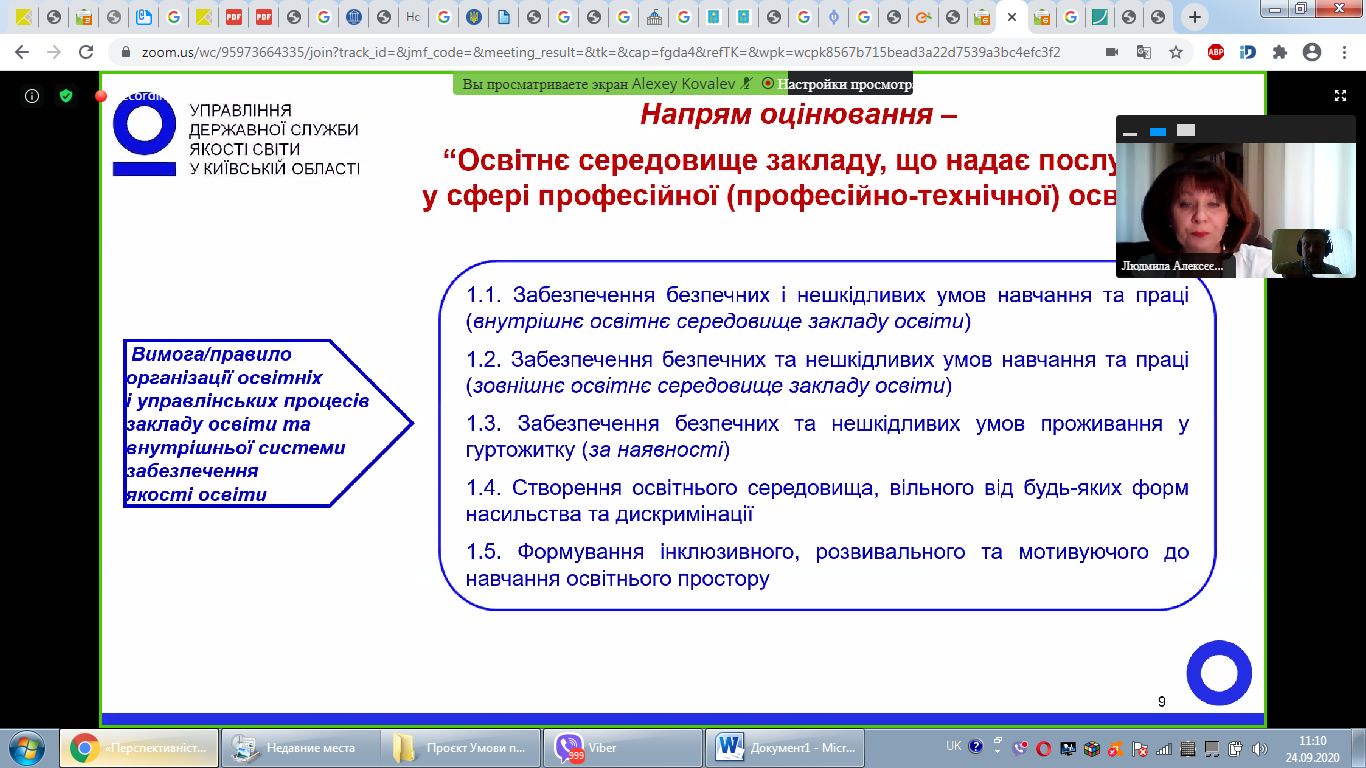Click the camera icon in the address bar

coord(1111,52)
